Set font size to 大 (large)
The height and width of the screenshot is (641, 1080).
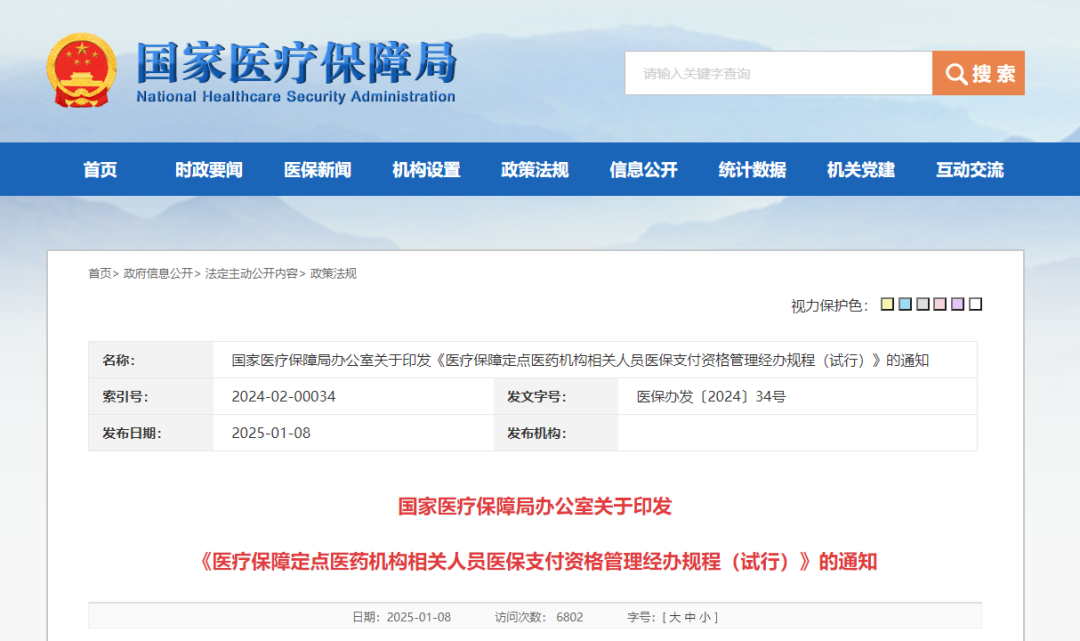click(x=675, y=617)
